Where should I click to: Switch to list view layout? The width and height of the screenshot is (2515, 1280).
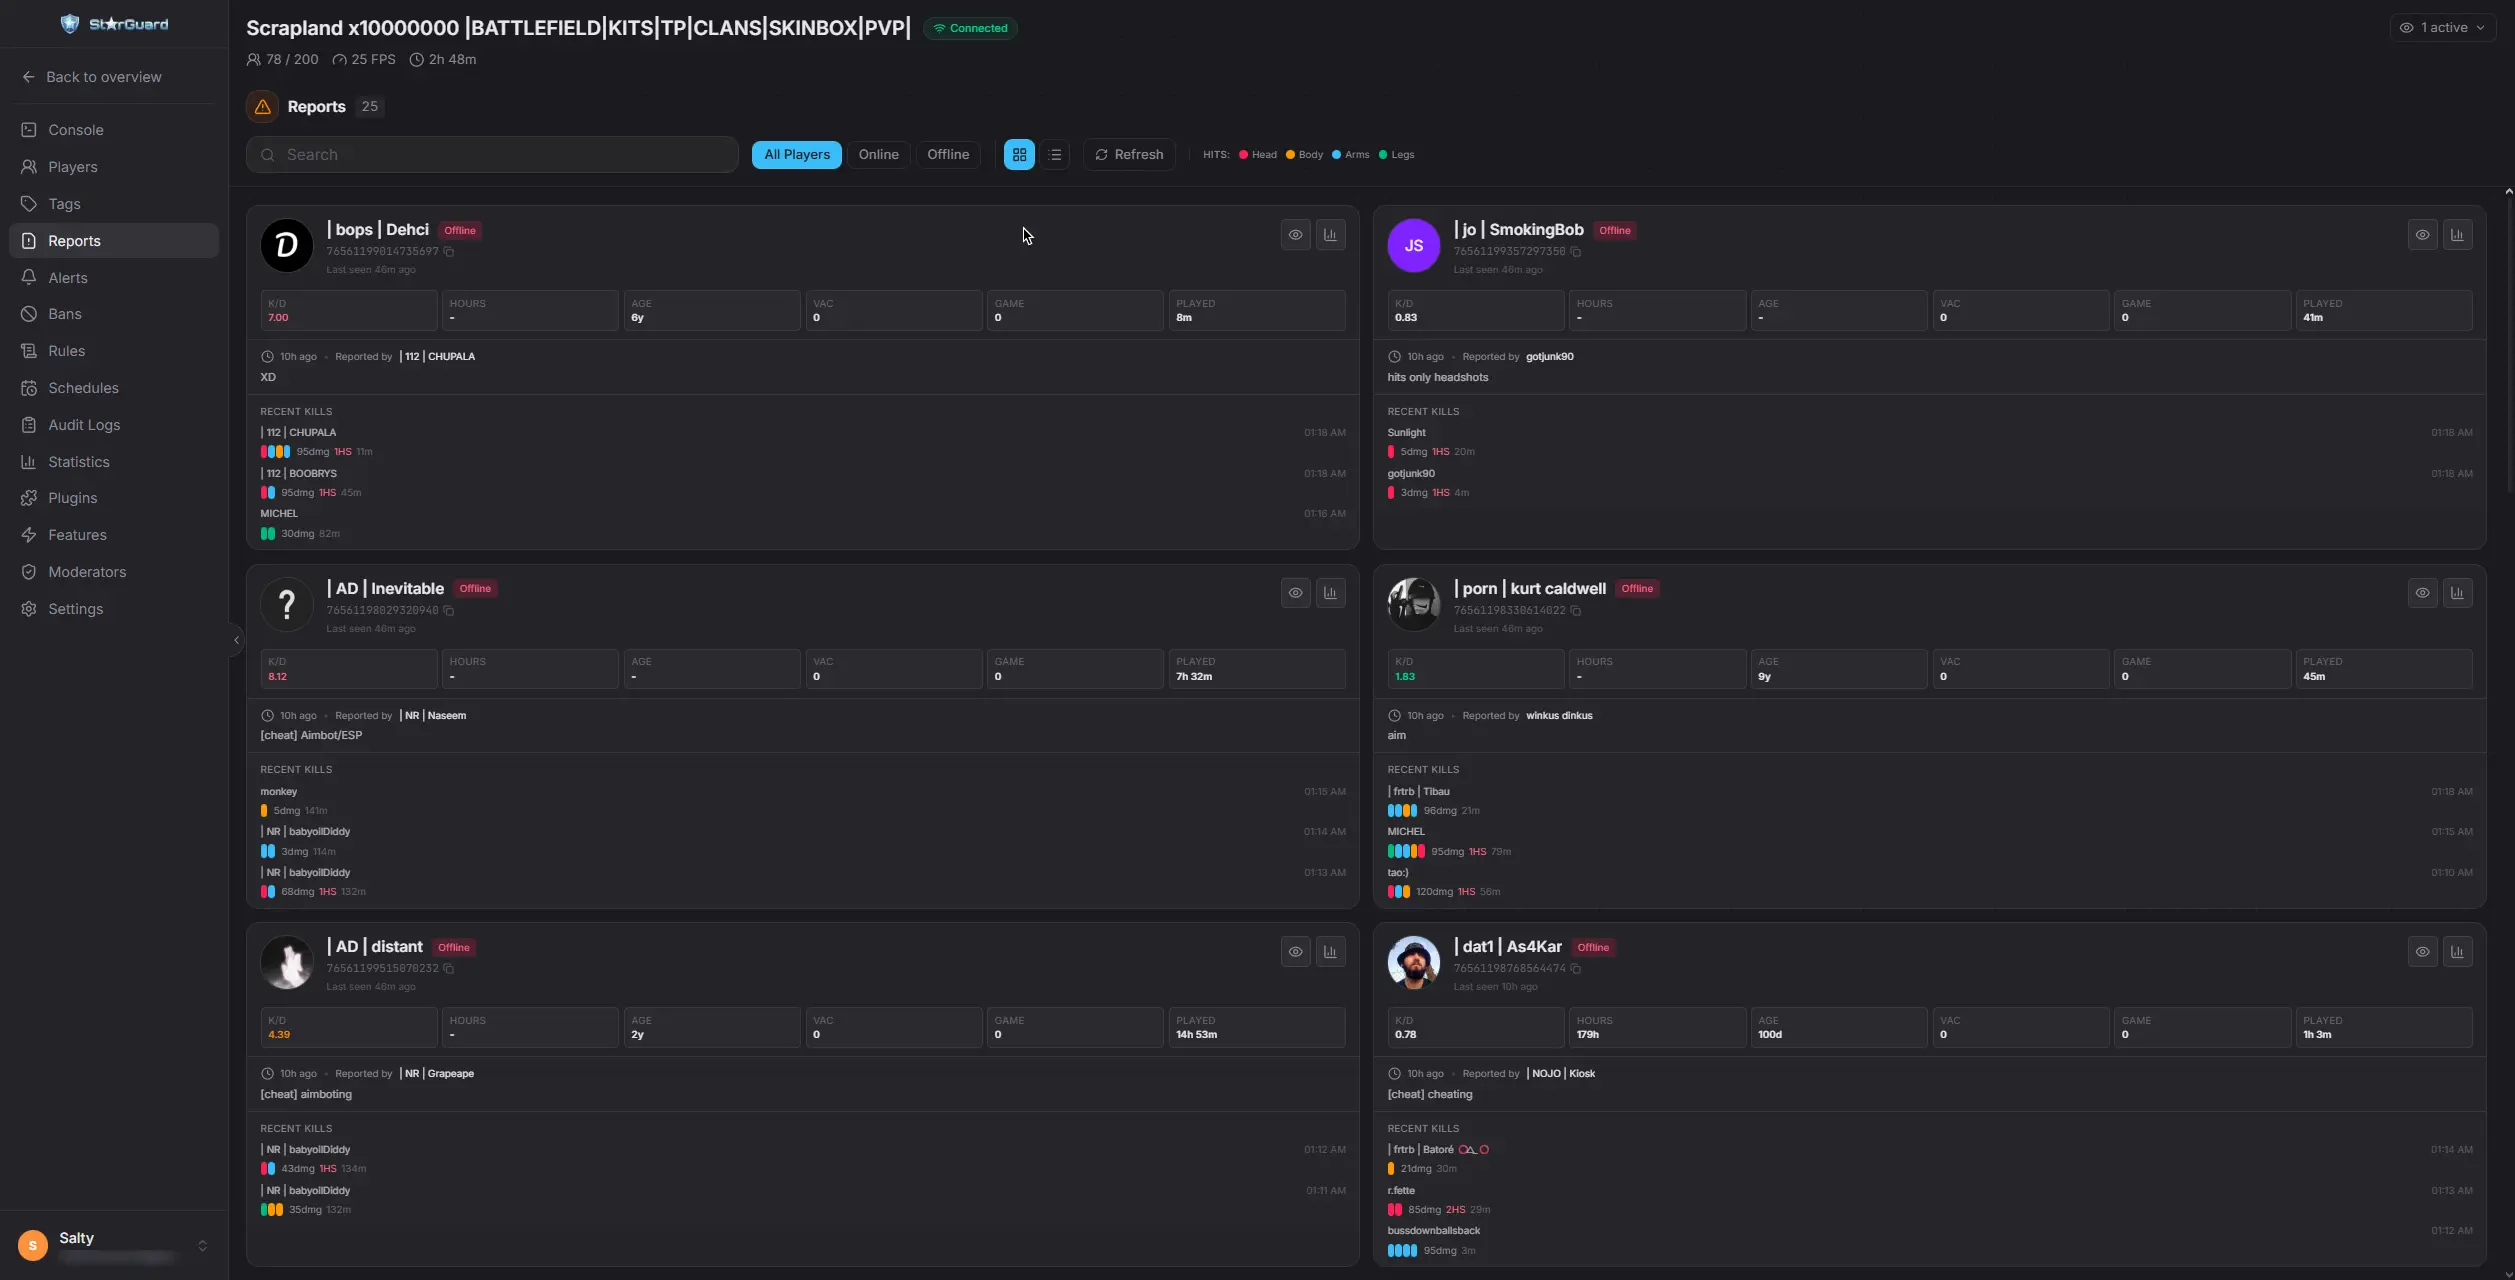tap(1054, 154)
